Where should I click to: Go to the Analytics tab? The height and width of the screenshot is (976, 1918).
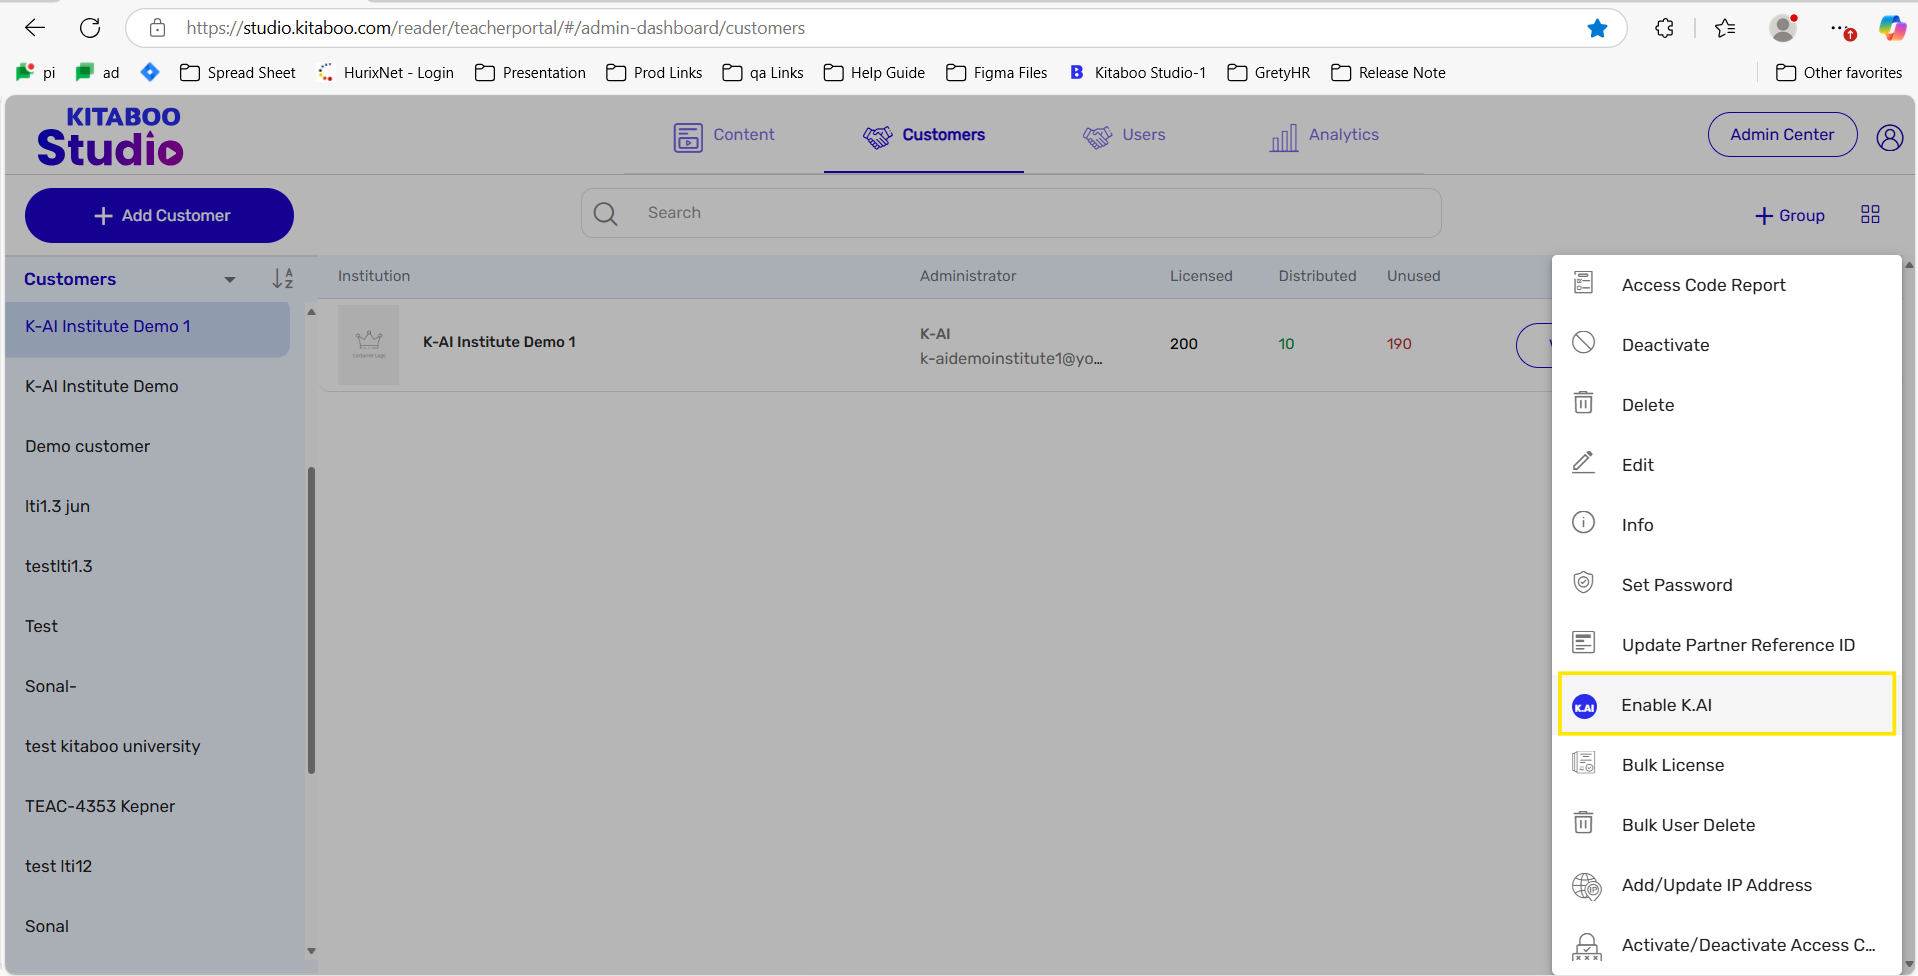1324,136
